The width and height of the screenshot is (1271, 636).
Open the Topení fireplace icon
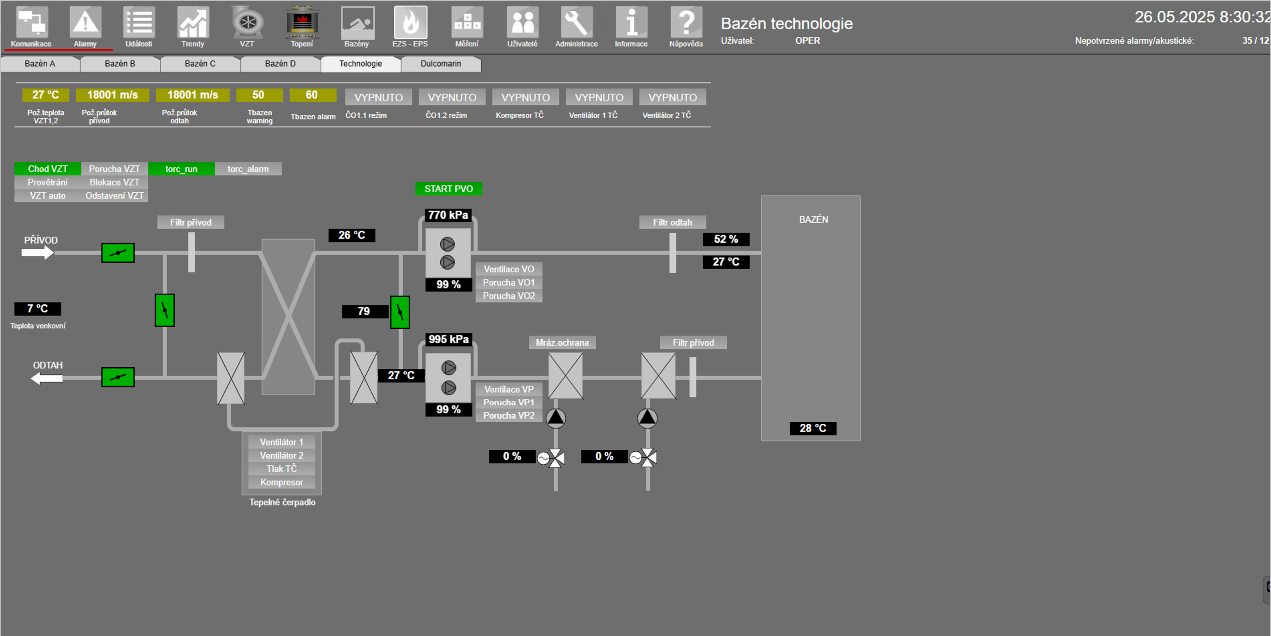pyautogui.click(x=301, y=22)
